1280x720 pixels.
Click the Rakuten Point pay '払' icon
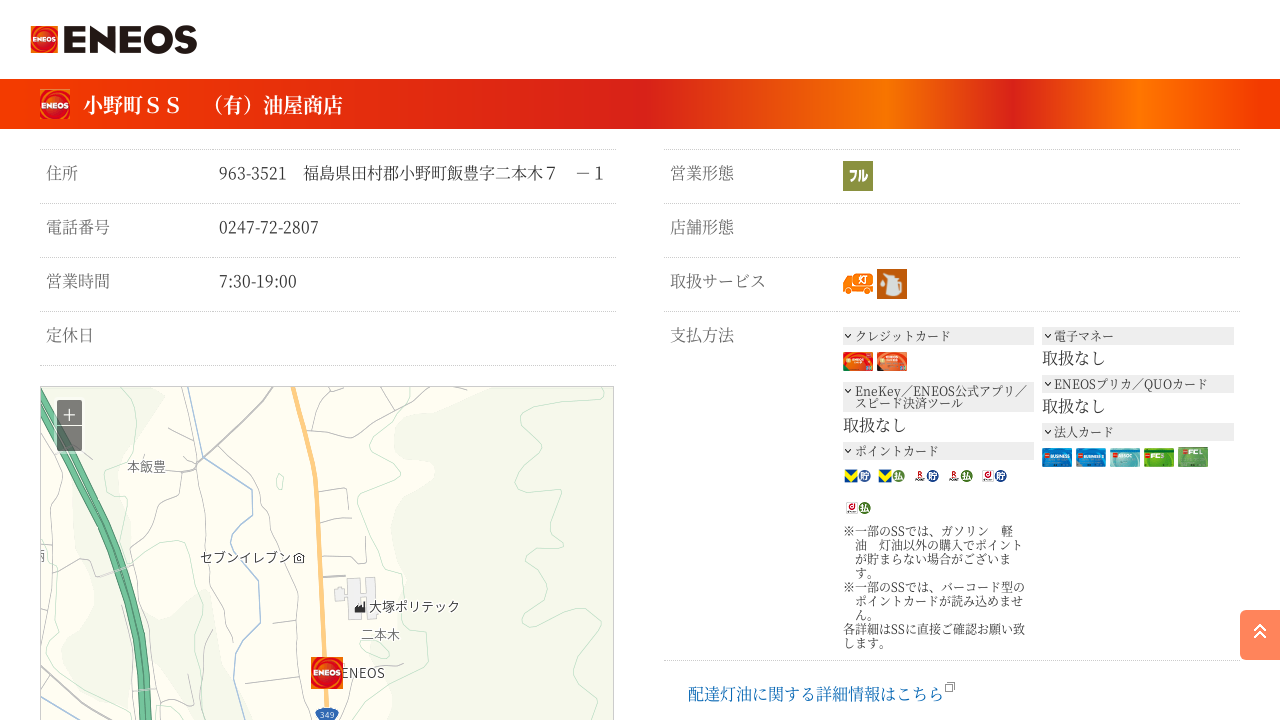(x=960, y=476)
